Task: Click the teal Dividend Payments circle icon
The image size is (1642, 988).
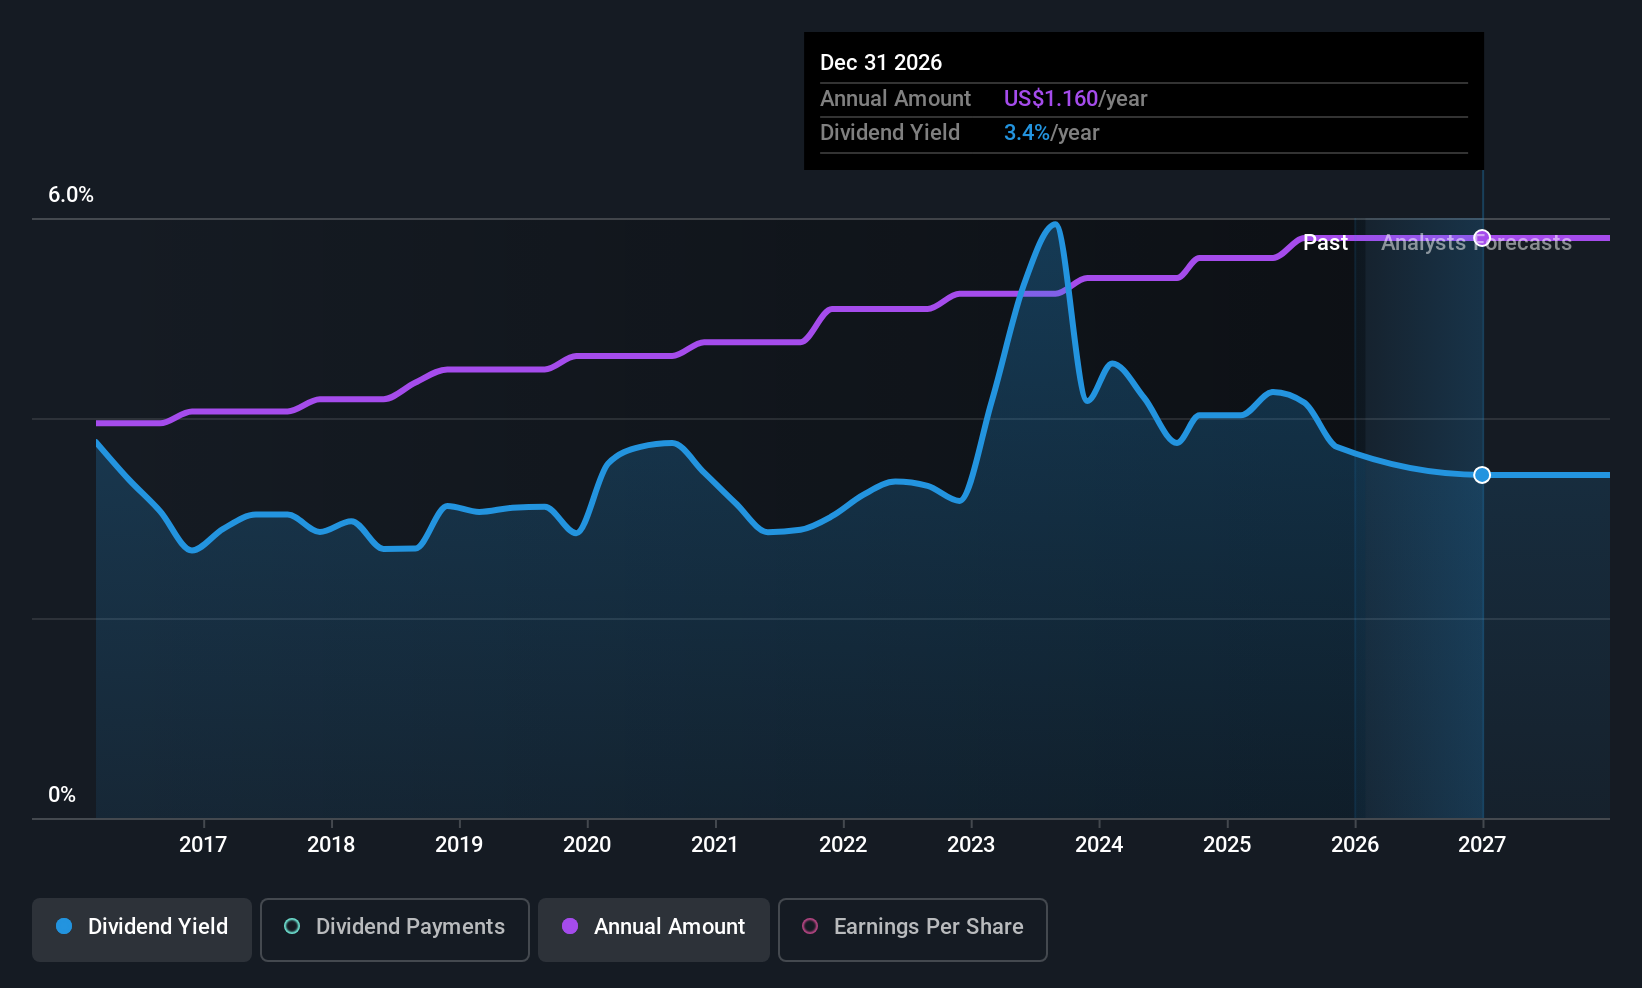Action: click(x=292, y=927)
